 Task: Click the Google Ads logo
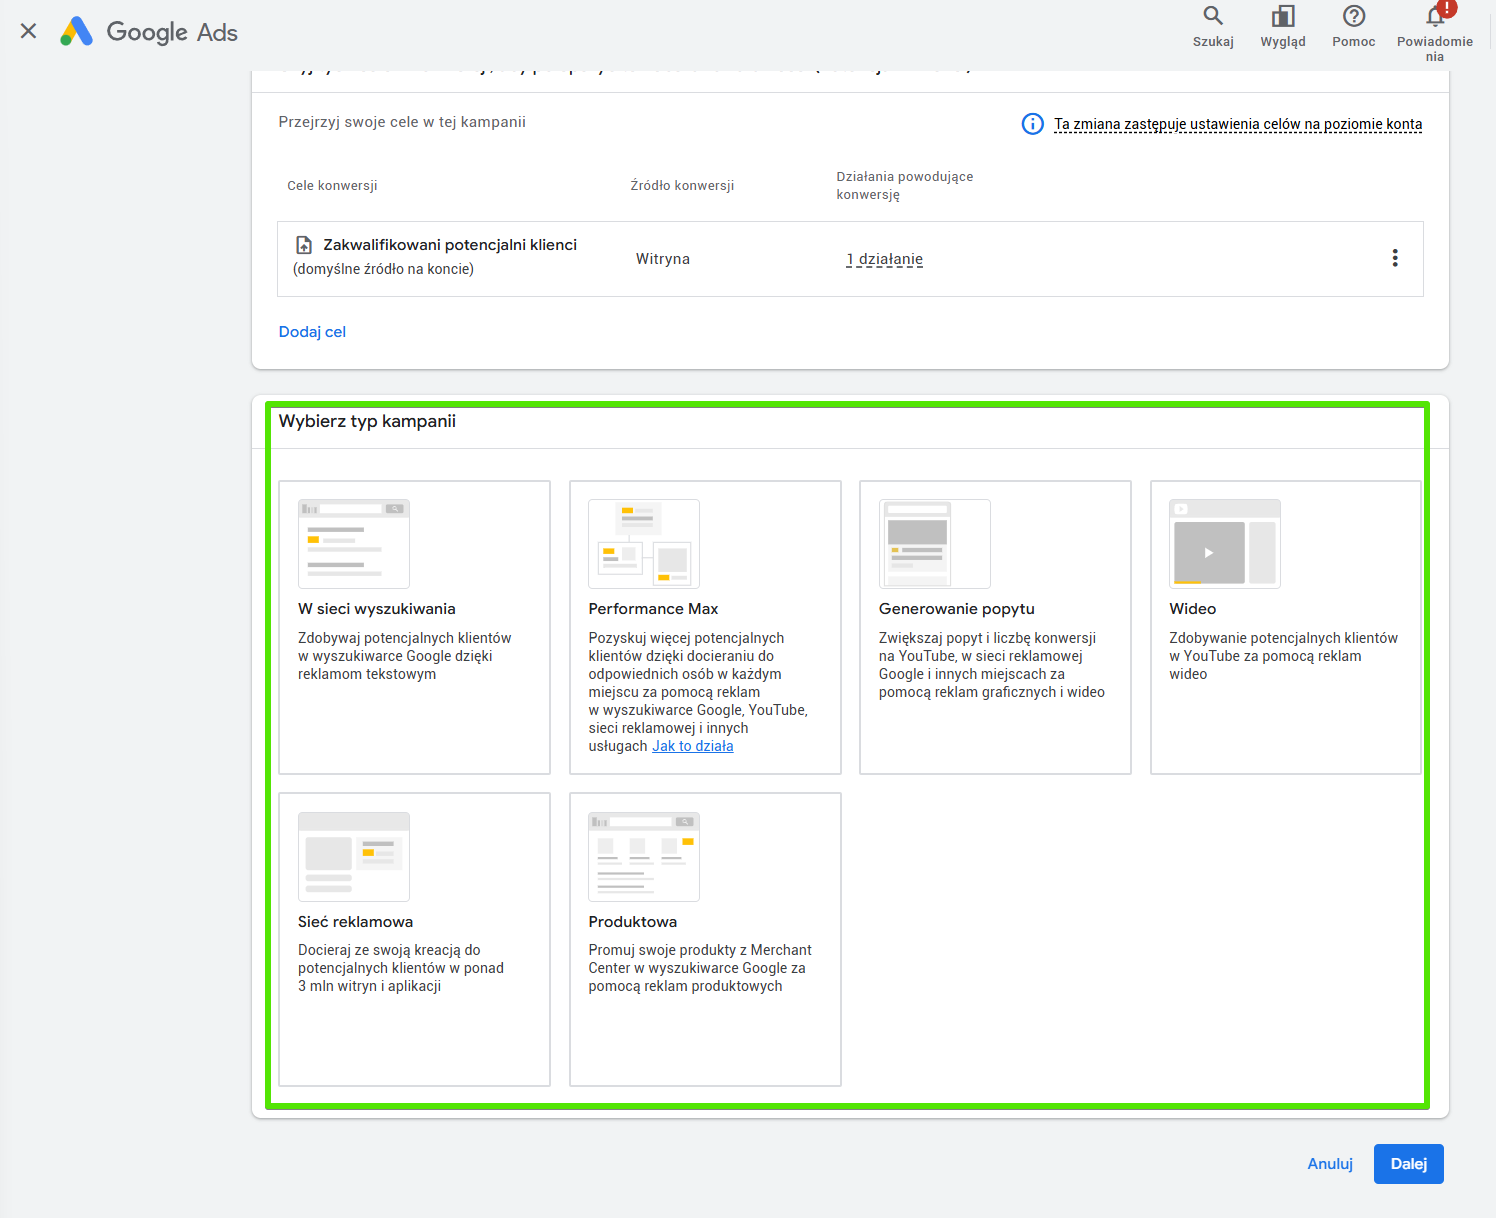(x=149, y=32)
